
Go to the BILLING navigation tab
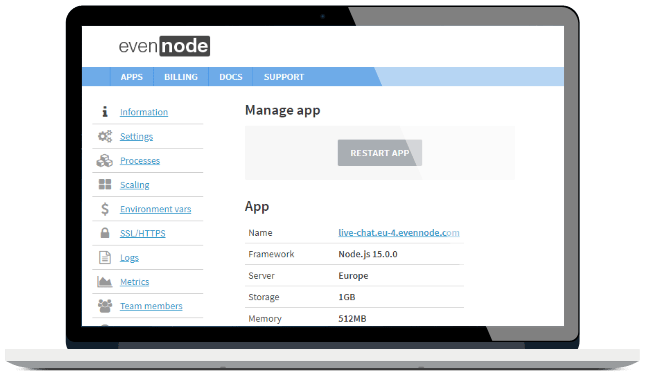point(181,77)
